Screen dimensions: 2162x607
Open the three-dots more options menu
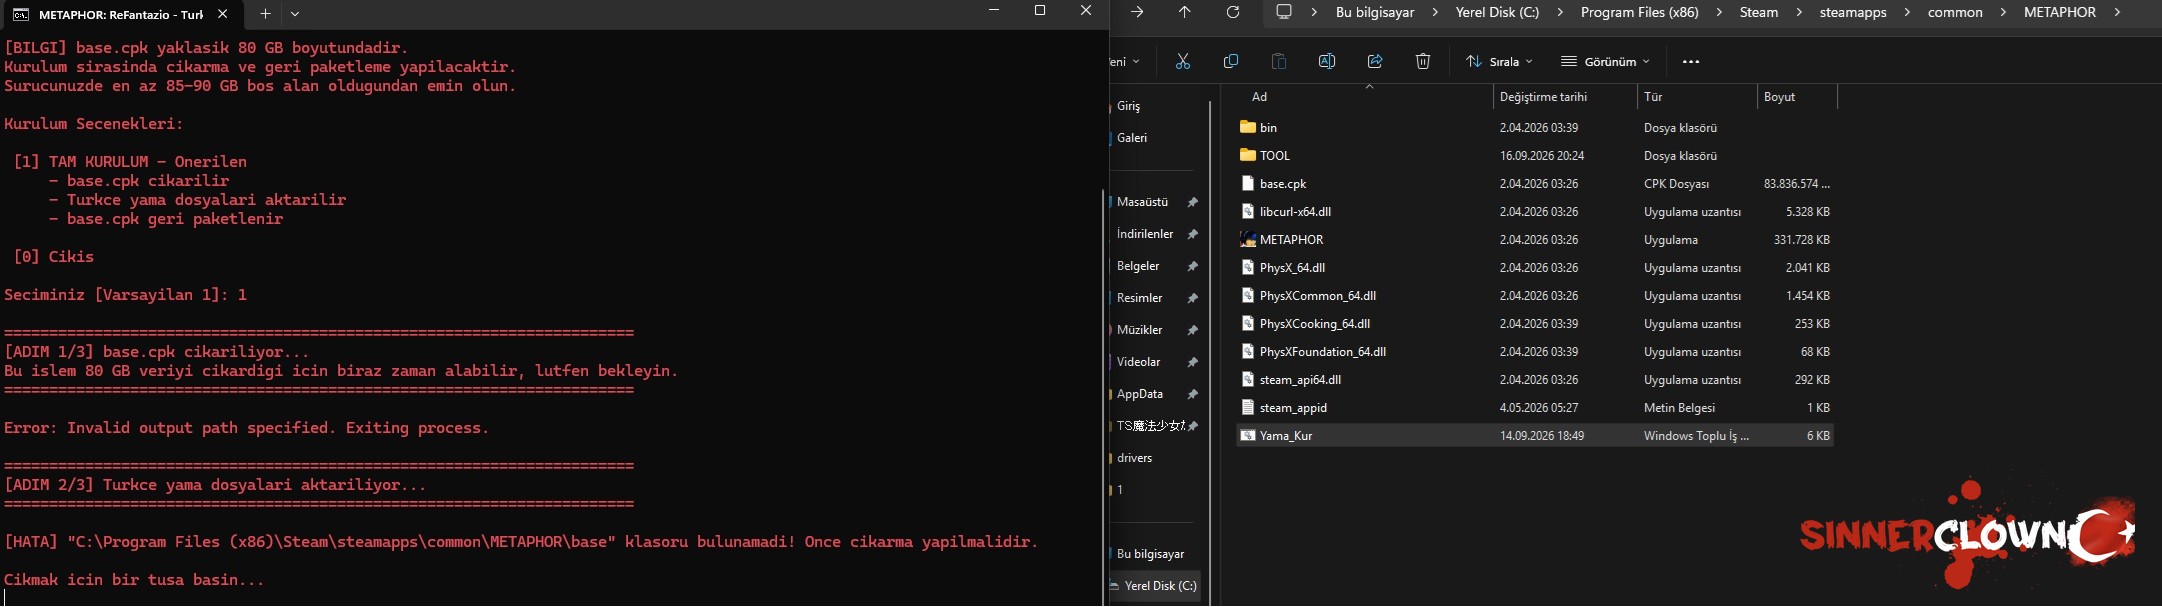[1691, 62]
